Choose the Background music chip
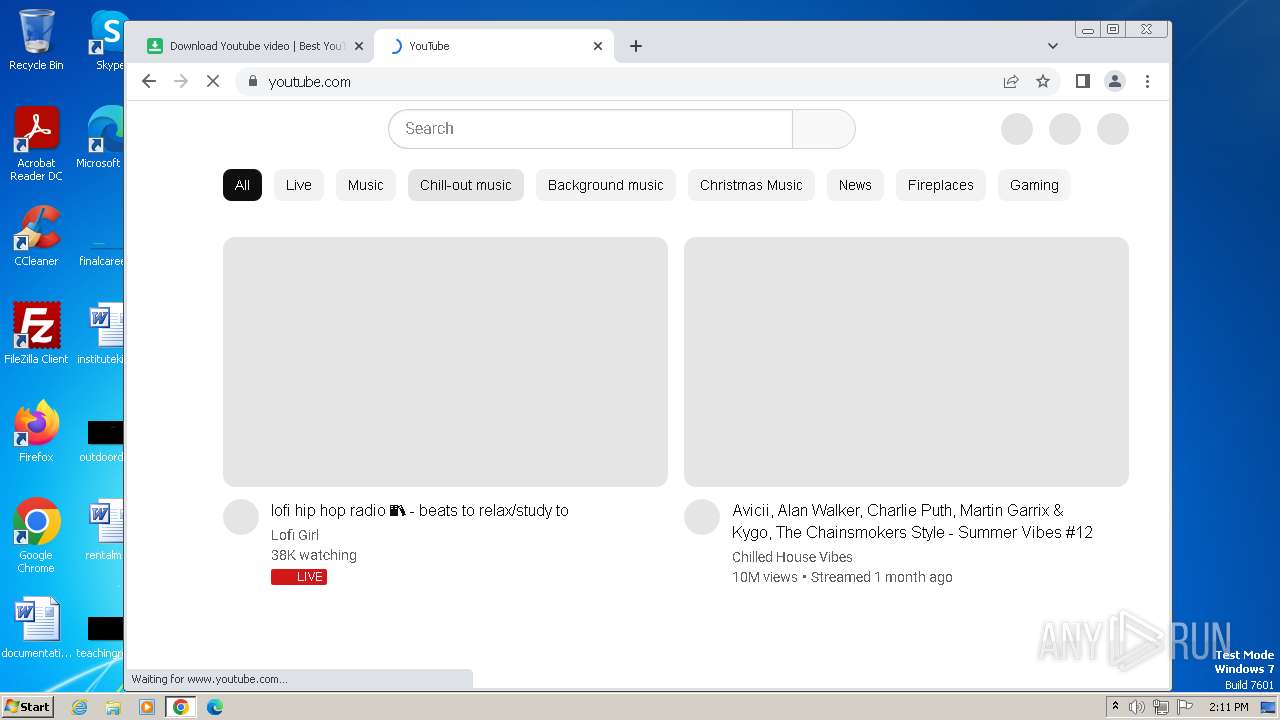1280x720 pixels. click(x=606, y=185)
